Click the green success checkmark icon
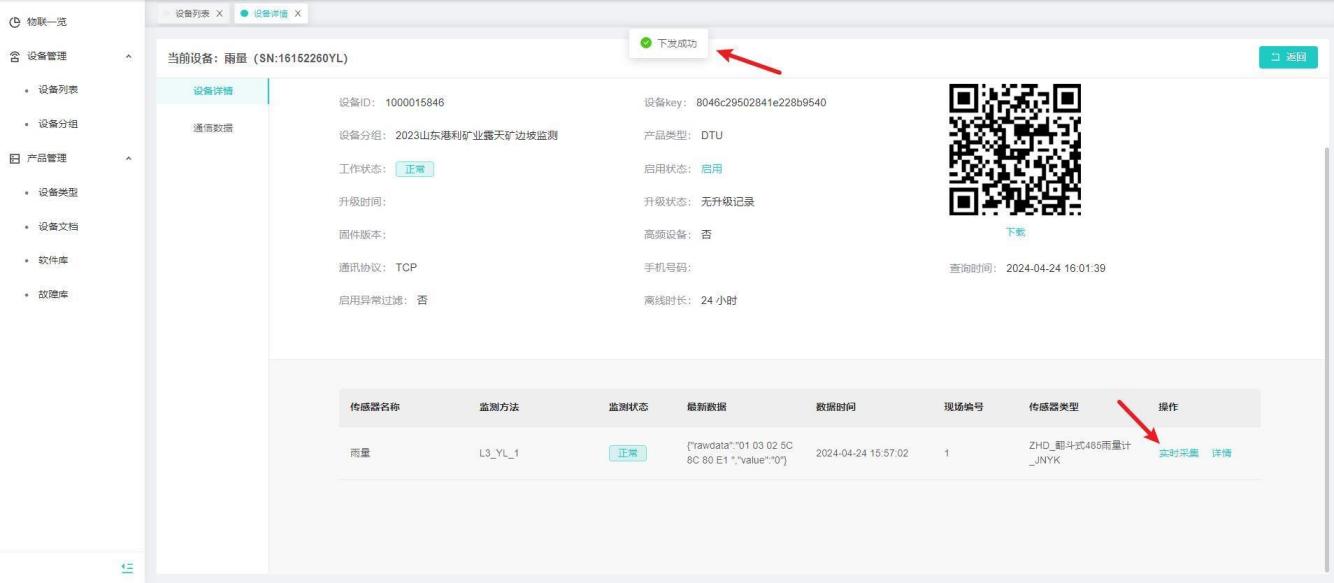Screen dimensions: 1334x583 pyautogui.click(x=645, y=43)
